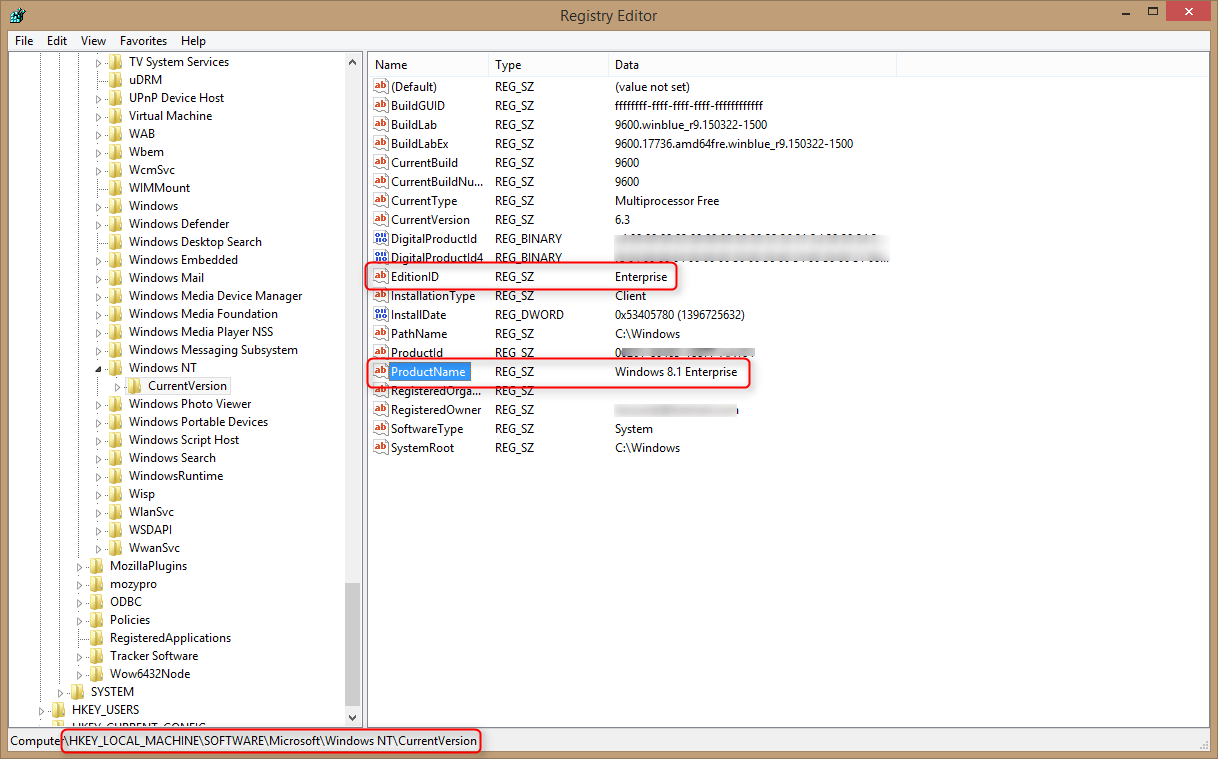Click the folder icon of Windows Search key
1218x759 pixels.
[116, 458]
